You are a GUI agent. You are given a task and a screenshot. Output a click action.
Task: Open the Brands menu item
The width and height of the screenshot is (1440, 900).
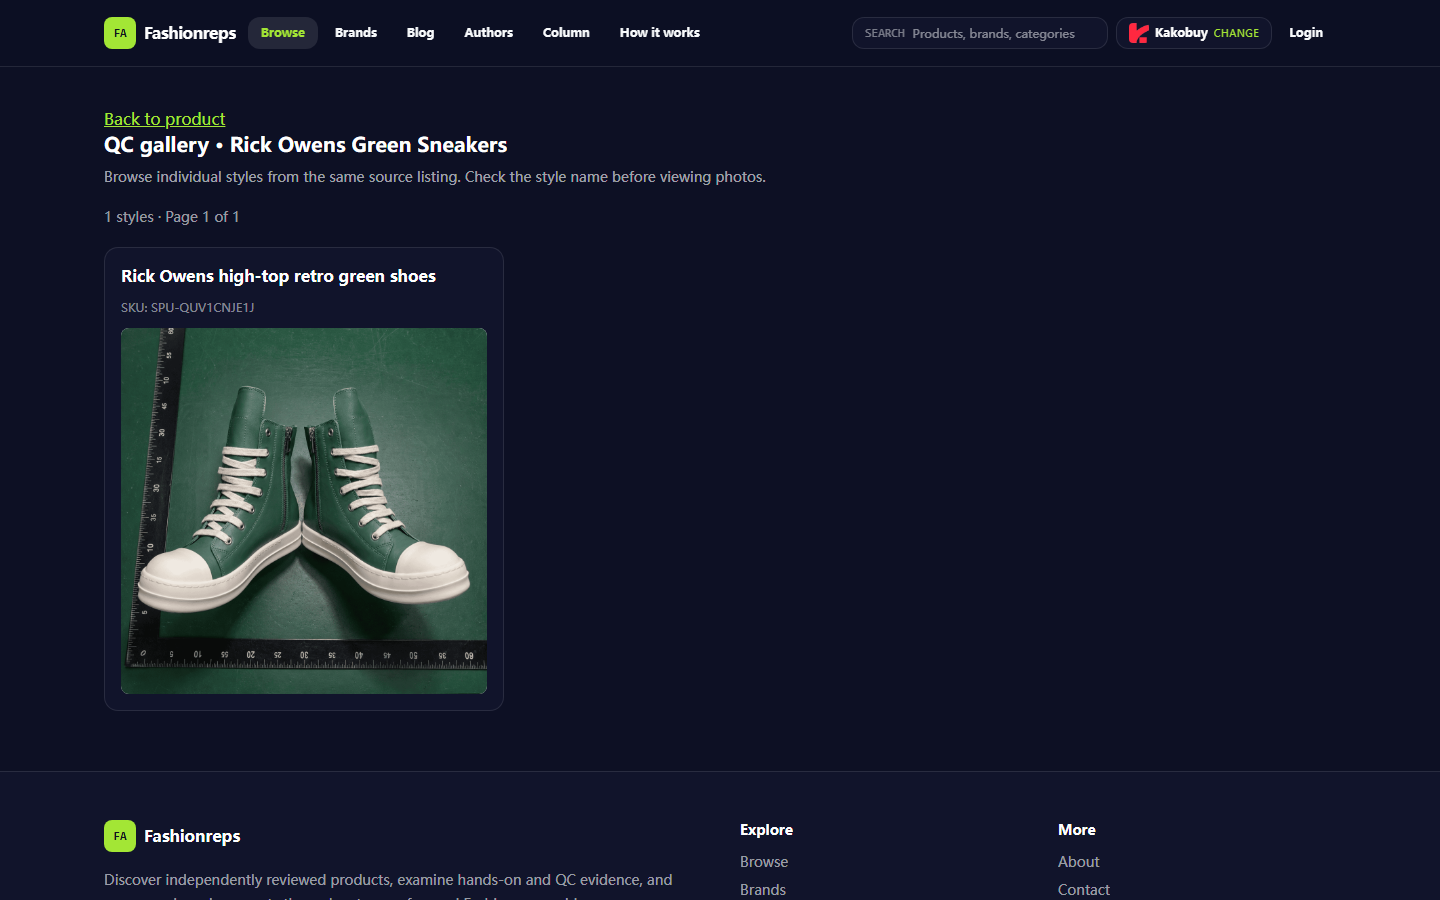point(356,33)
